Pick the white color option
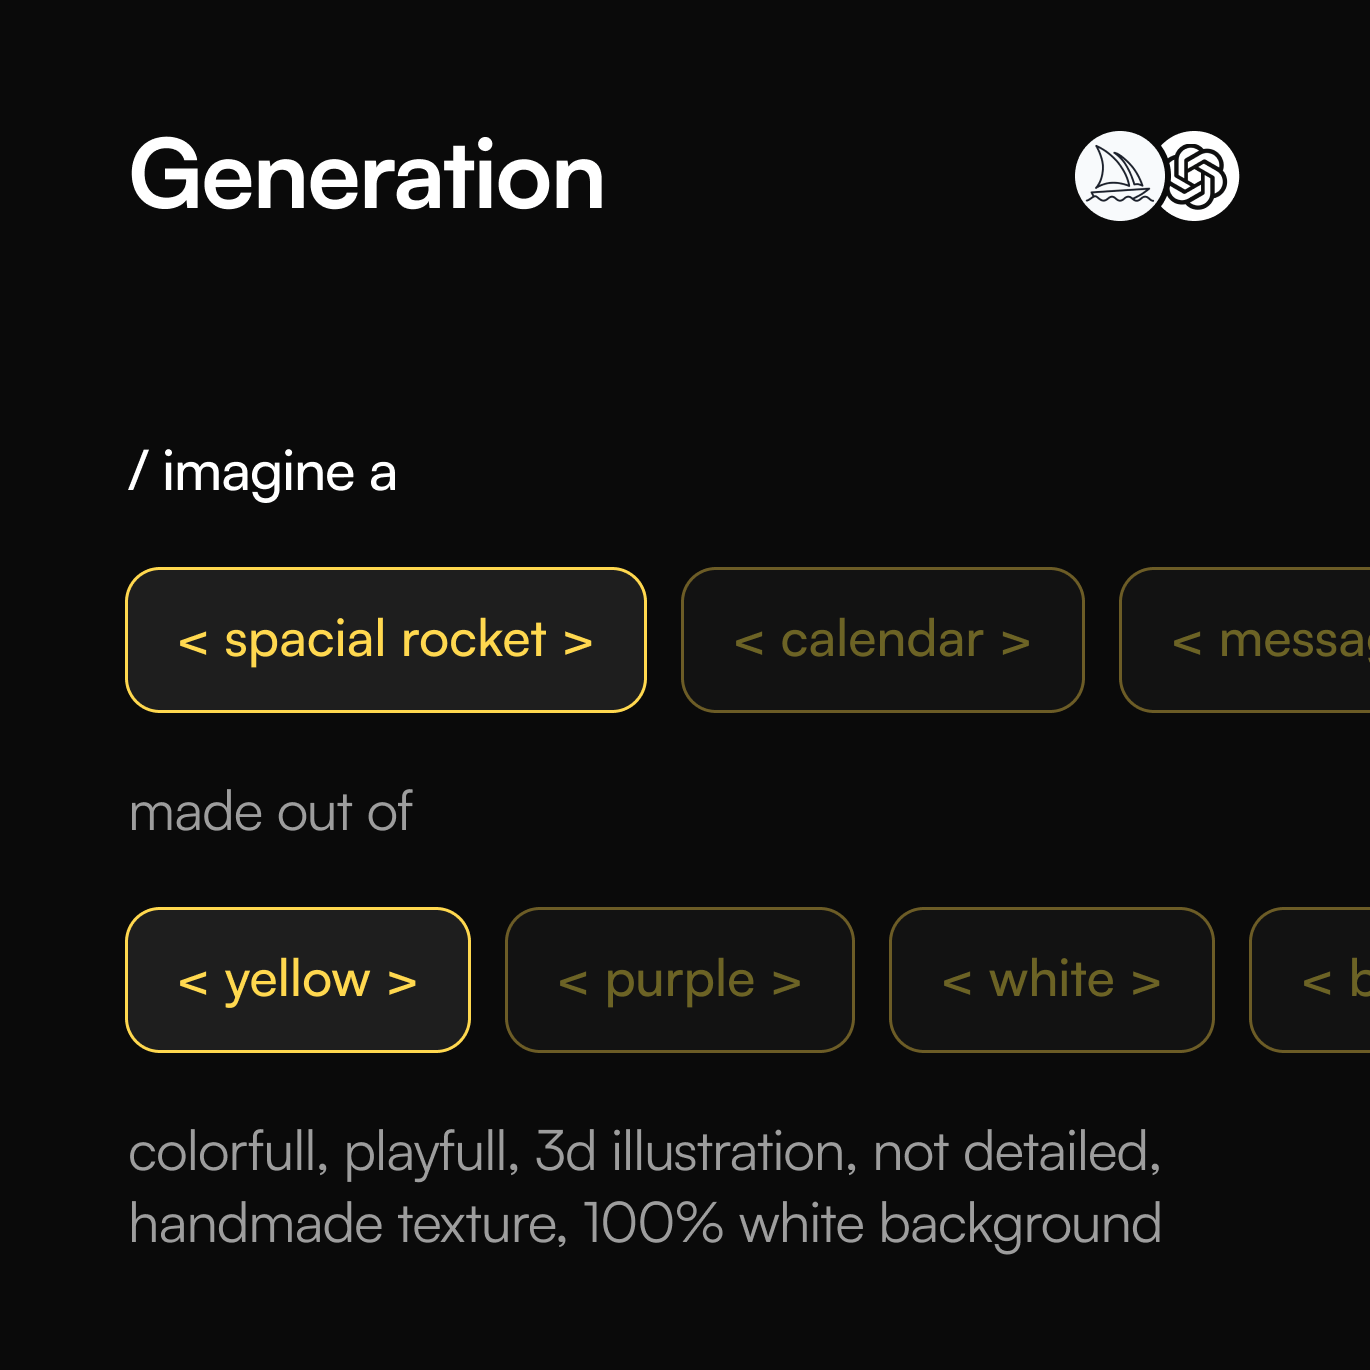The image size is (1370, 1370). click(1051, 980)
